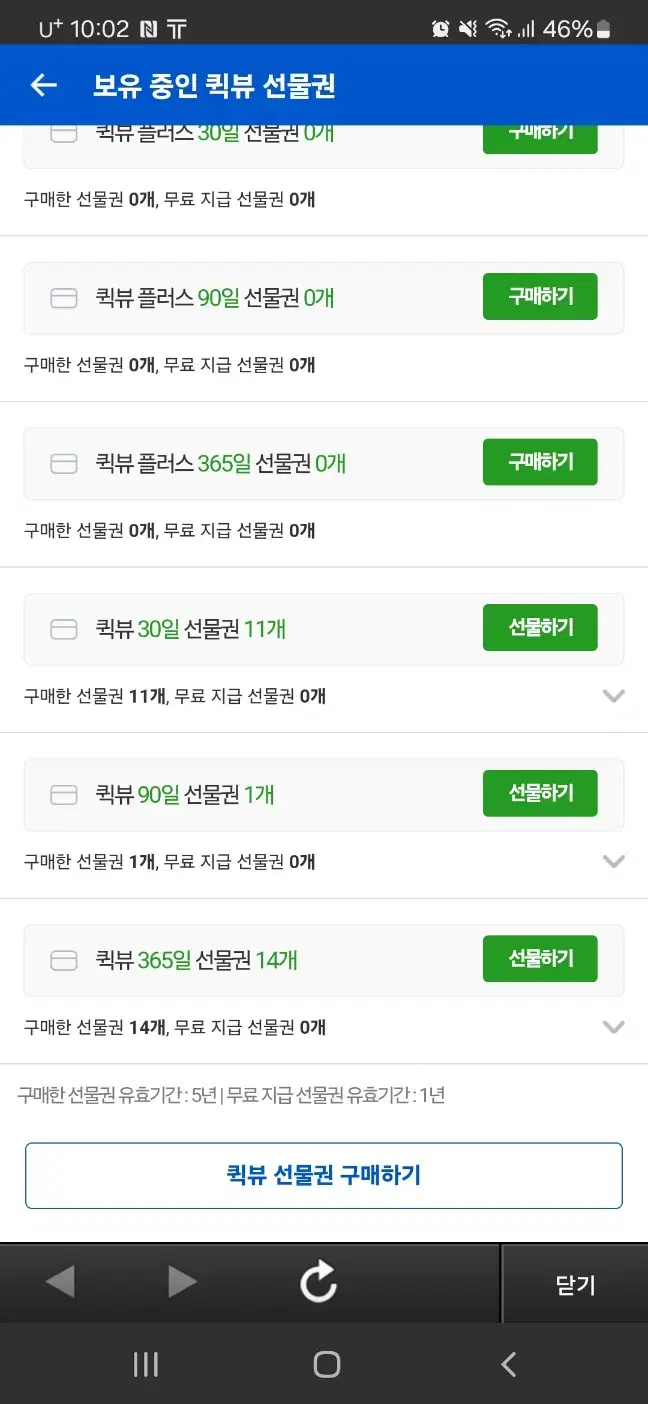
Task: Tap the browser forward triangle in the bottom bar
Action: pyautogui.click(x=182, y=1281)
